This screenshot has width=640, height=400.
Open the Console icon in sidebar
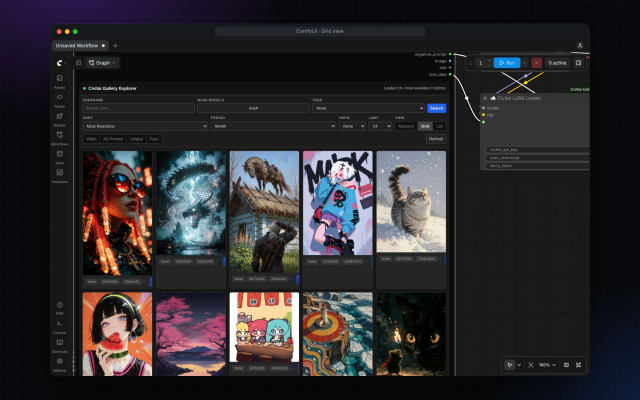tap(60, 326)
